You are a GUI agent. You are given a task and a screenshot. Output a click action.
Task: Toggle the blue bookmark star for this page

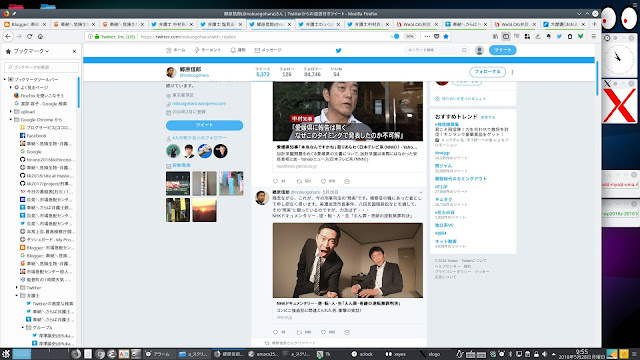[x=446, y=36]
